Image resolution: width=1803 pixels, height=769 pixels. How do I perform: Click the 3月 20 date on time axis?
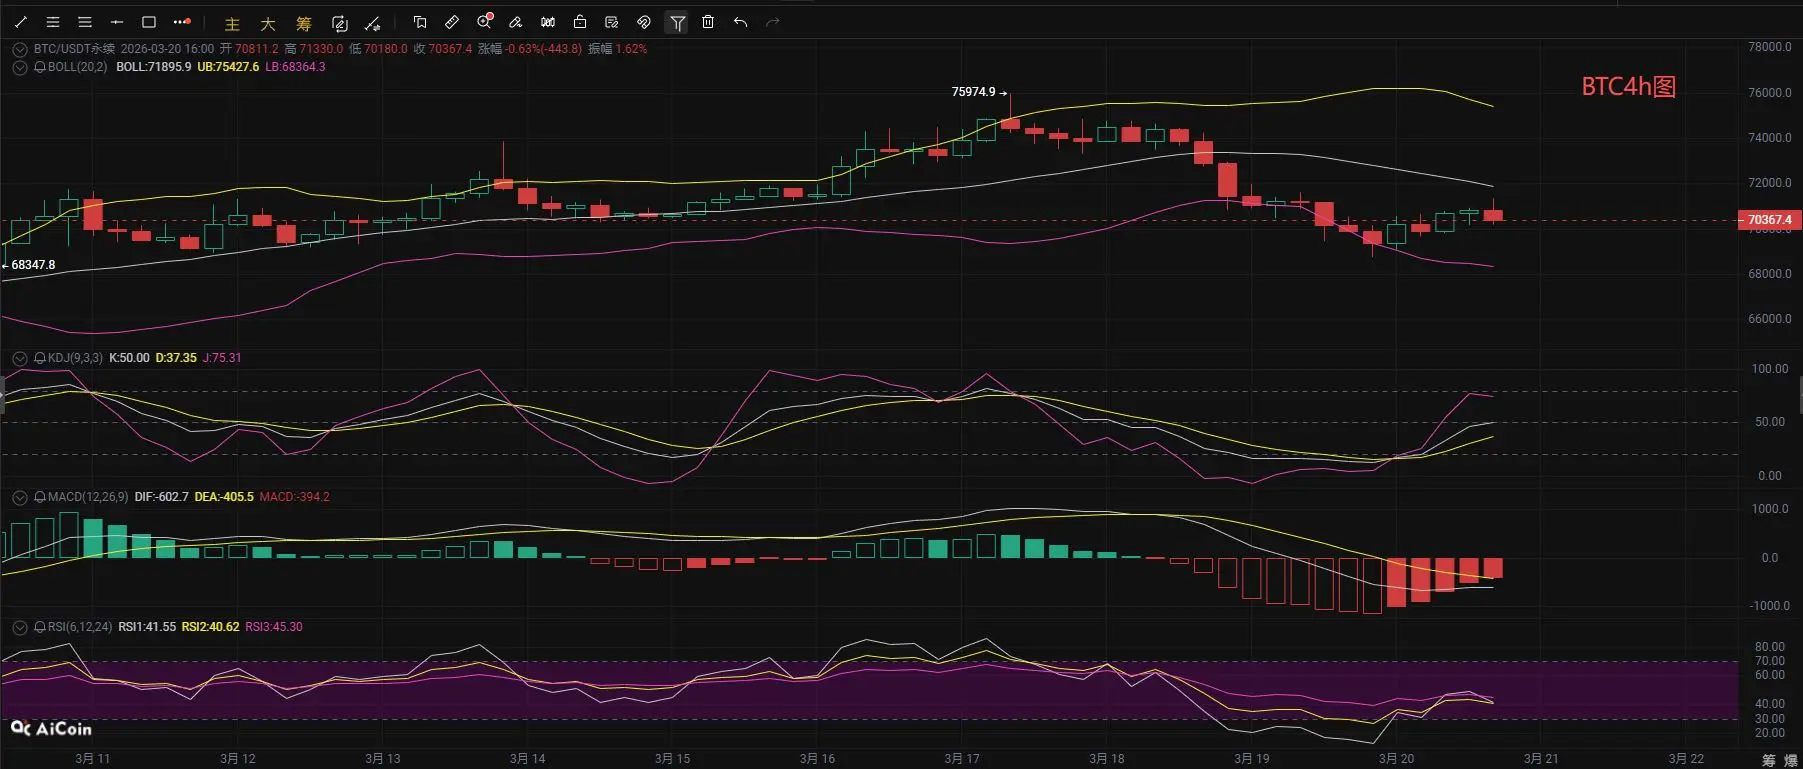(x=1396, y=759)
